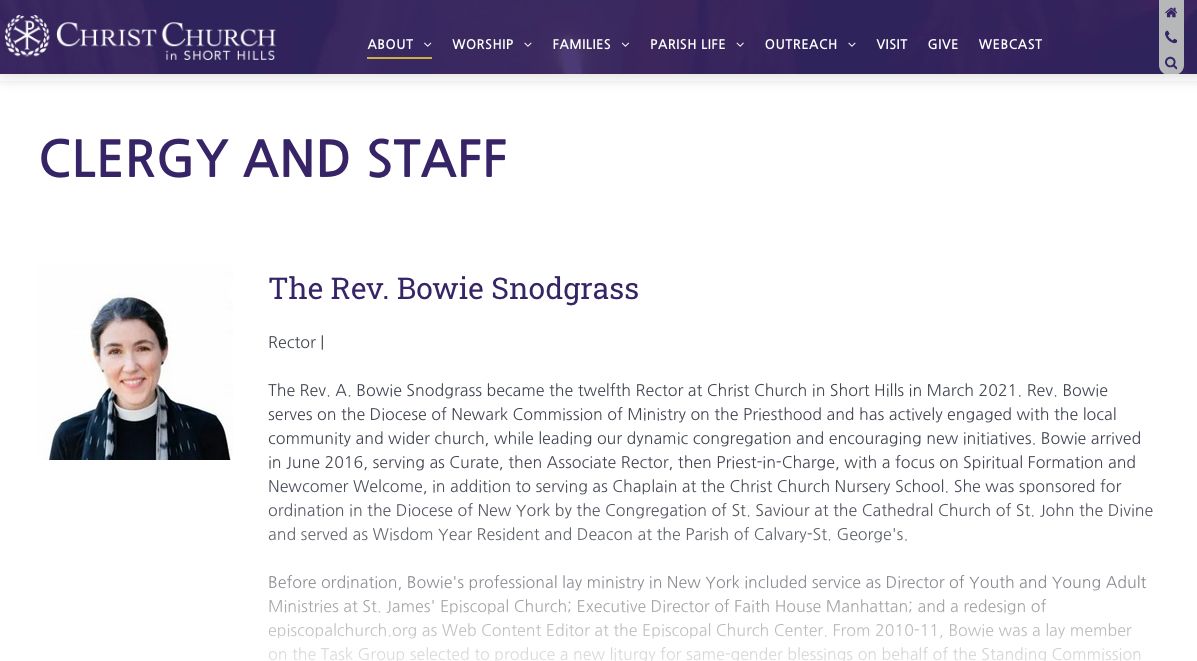This screenshot has width=1197, height=661.
Task: Expand the Outreach dropdown chevron
Action: (x=852, y=45)
